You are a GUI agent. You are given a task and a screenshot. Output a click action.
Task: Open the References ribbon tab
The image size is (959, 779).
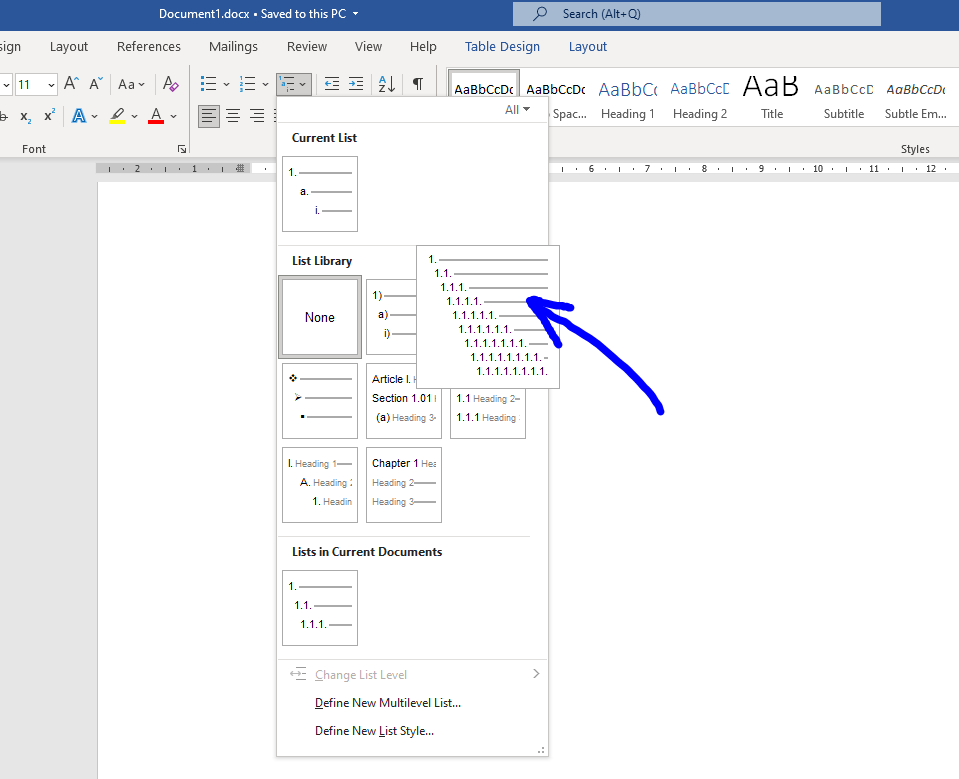tap(149, 46)
